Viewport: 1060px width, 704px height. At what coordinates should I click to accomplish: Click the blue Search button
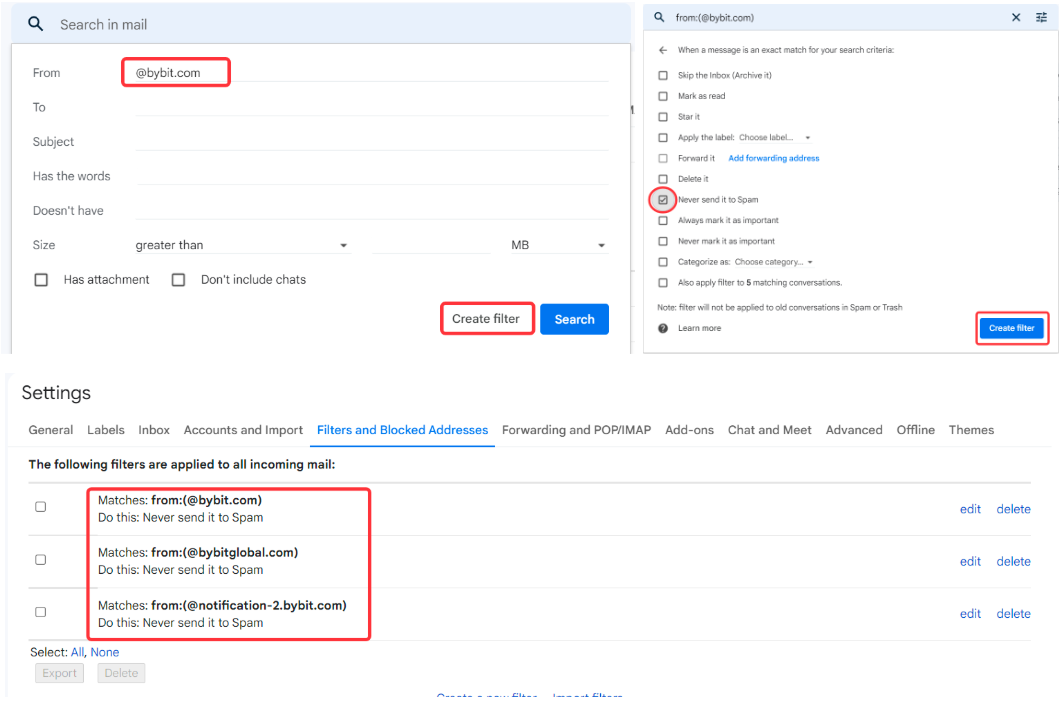click(574, 319)
